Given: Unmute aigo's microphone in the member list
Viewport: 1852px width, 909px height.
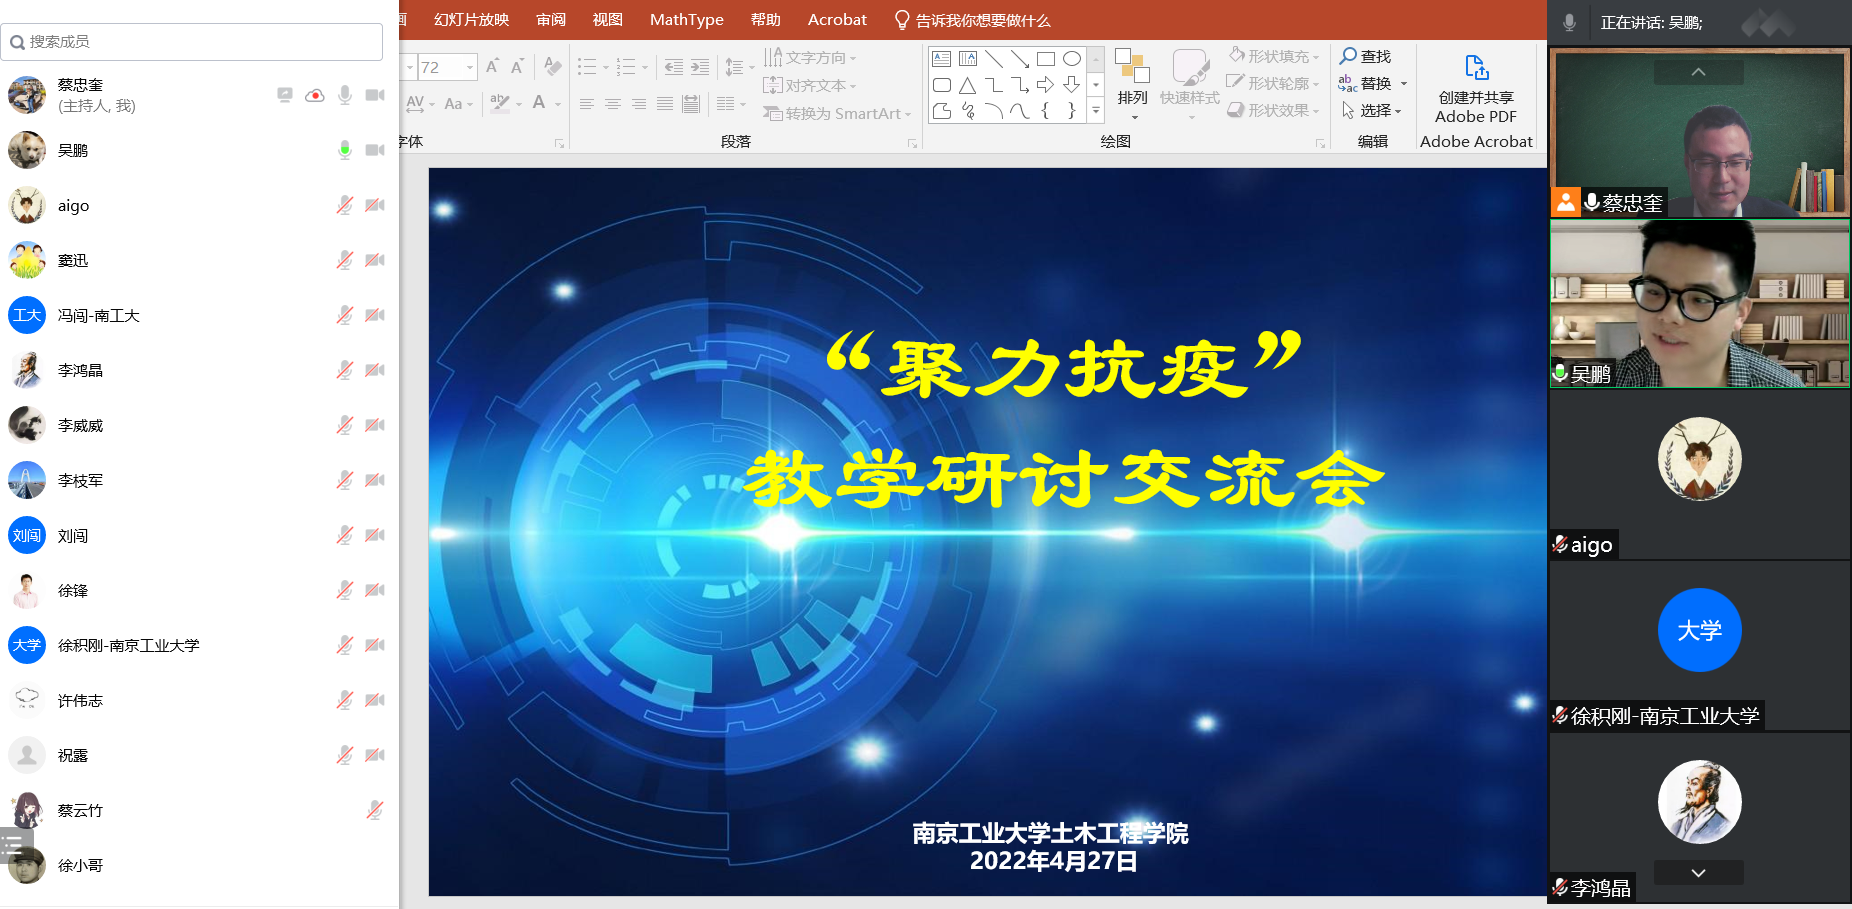Looking at the screenshot, I should [345, 205].
